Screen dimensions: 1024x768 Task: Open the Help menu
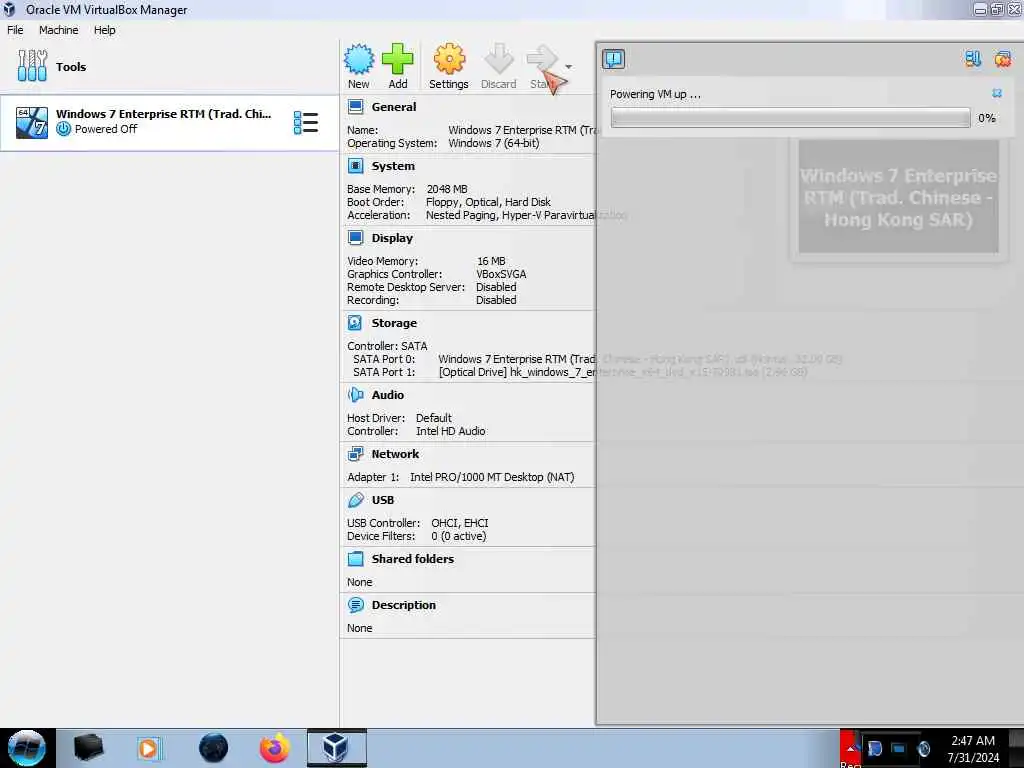pos(104,30)
